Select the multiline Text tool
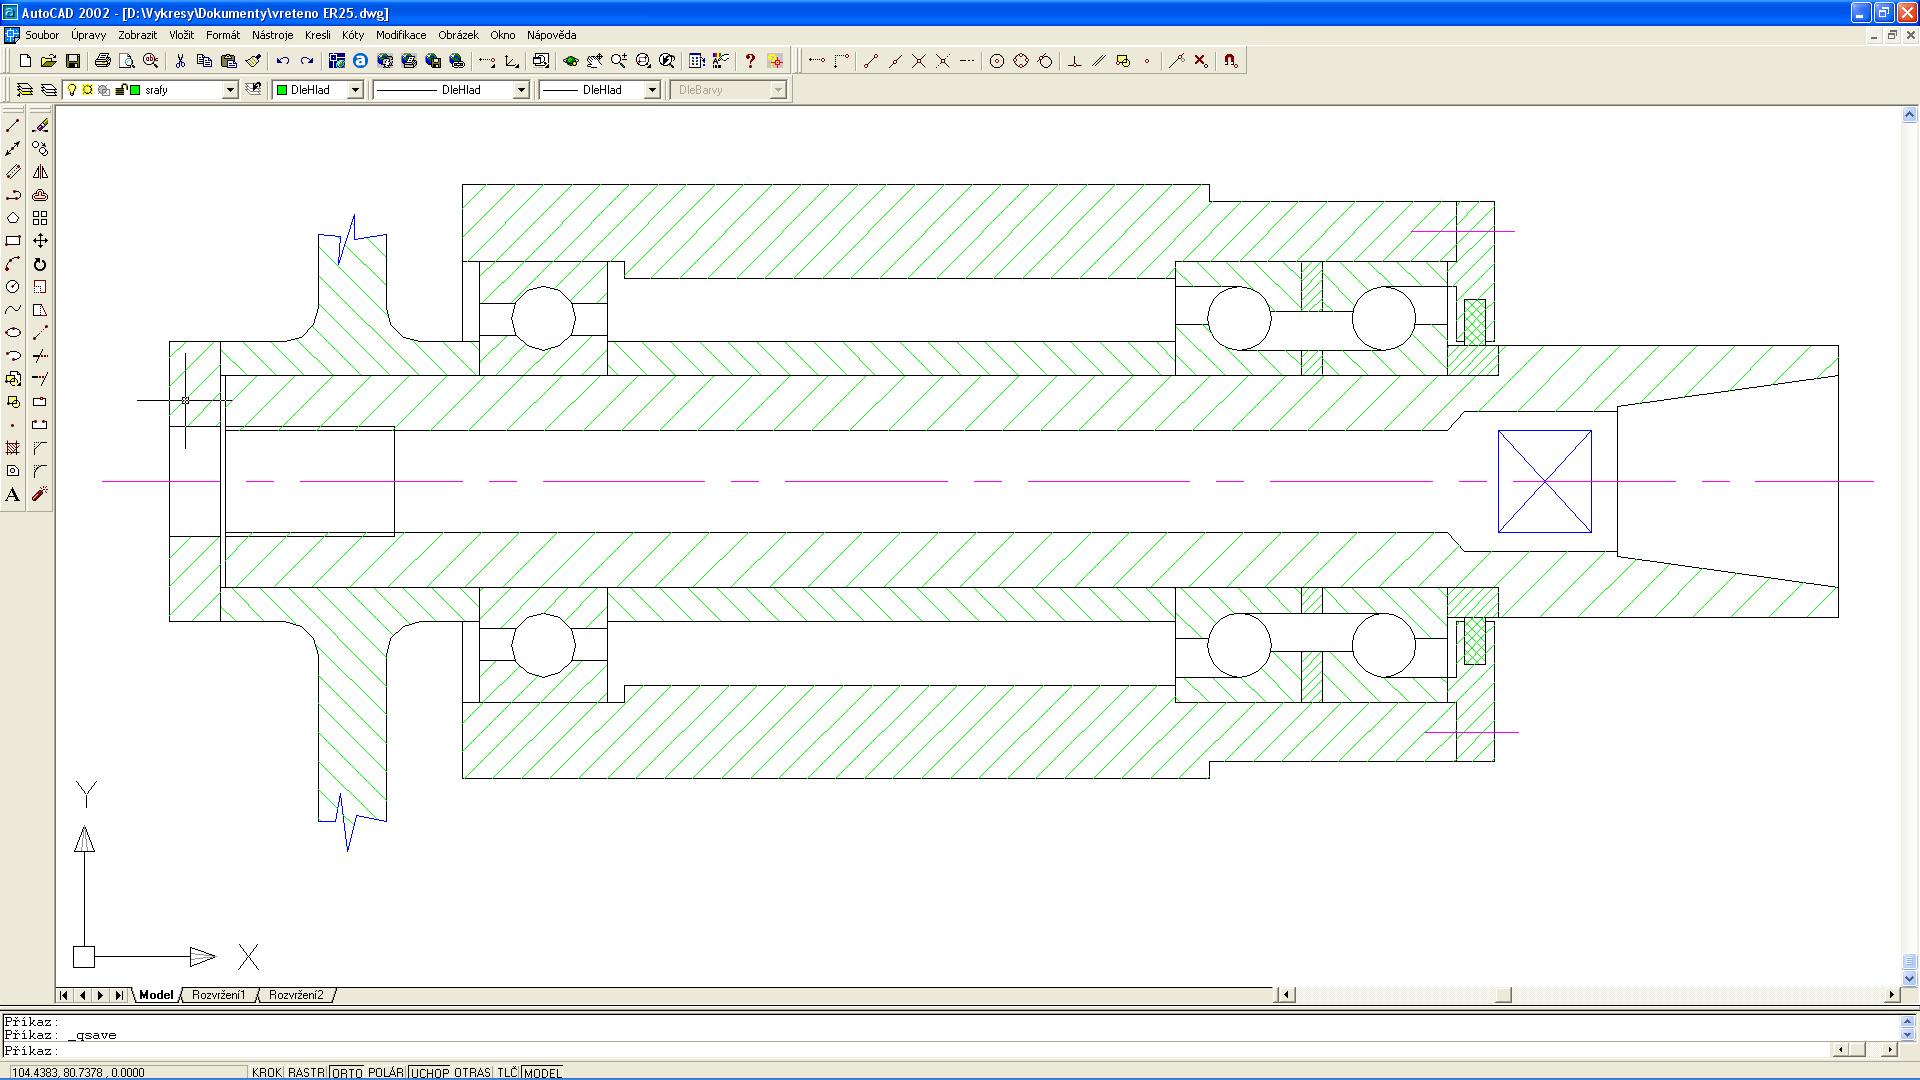Image resolution: width=1920 pixels, height=1080 pixels. [x=13, y=495]
